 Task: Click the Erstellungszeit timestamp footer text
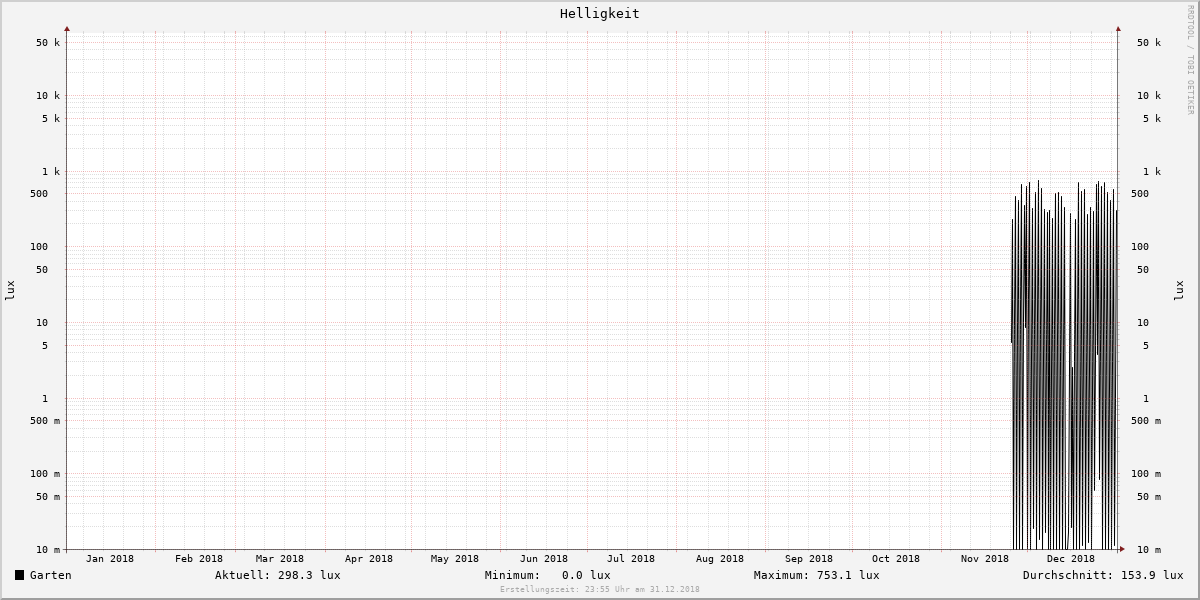pos(599,589)
